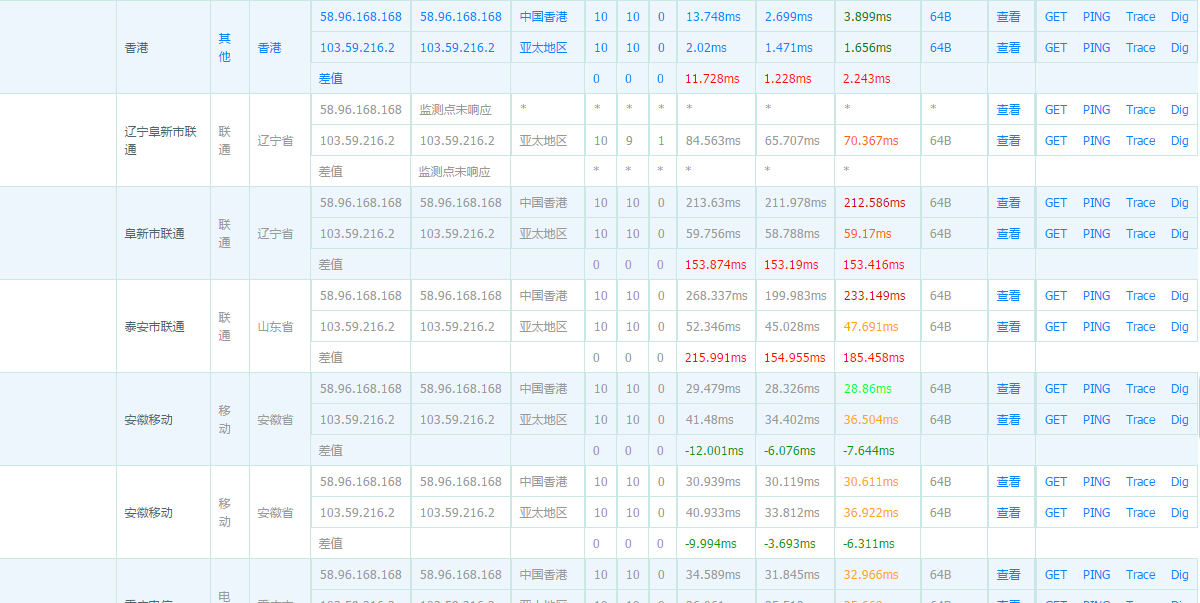Click the 65.707ms value
The width and height of the screenshot is (1200, 603).
(x=794, y=141)
